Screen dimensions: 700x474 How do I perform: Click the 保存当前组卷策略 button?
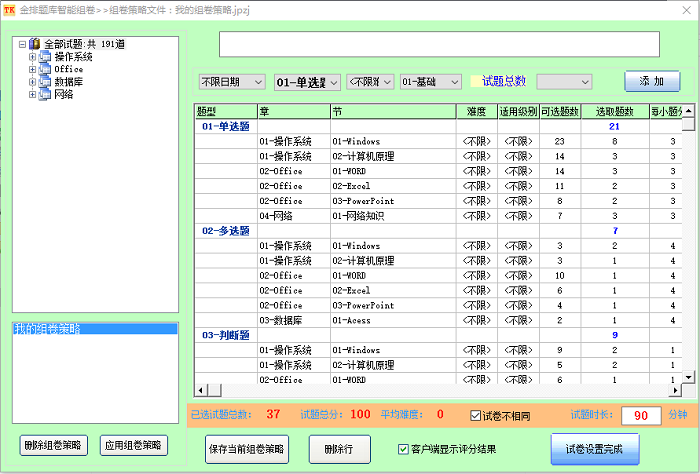[x=246, y=450]
